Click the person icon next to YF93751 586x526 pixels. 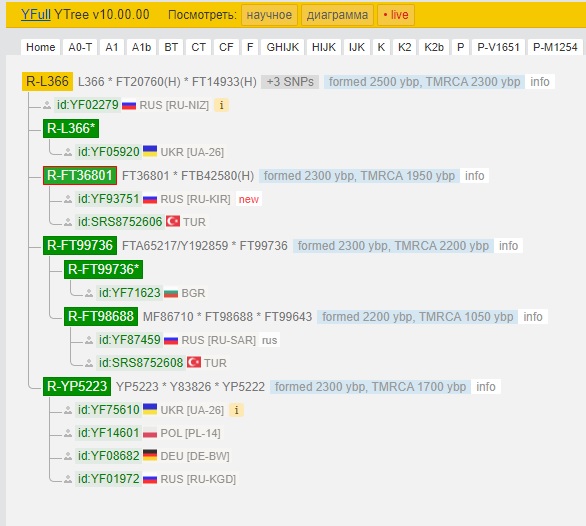(x=68, y=199)
